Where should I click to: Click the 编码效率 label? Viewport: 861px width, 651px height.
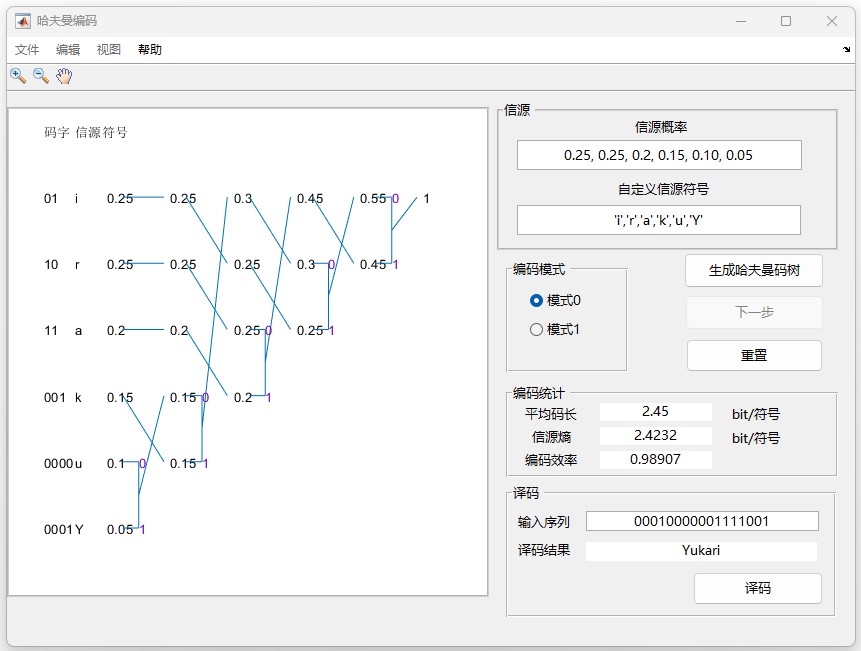[551, 460]
